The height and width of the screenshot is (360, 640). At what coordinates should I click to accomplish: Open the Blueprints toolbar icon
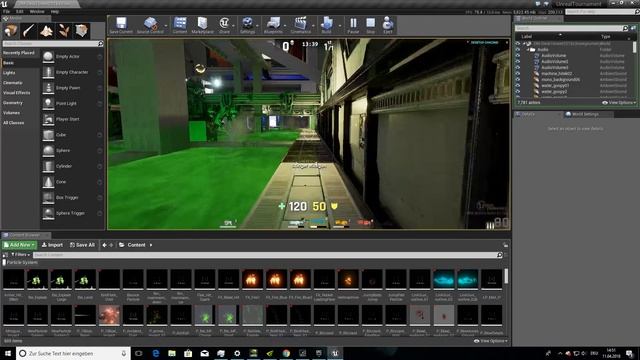click(x=273, y=24)
